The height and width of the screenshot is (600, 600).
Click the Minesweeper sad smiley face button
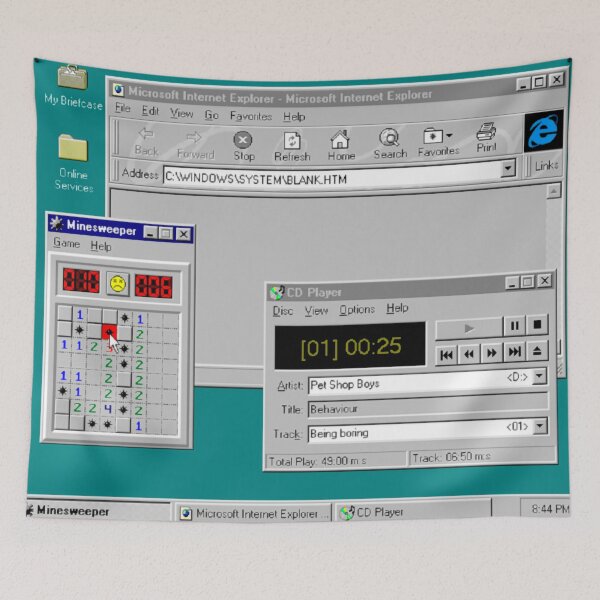(117, 284)
